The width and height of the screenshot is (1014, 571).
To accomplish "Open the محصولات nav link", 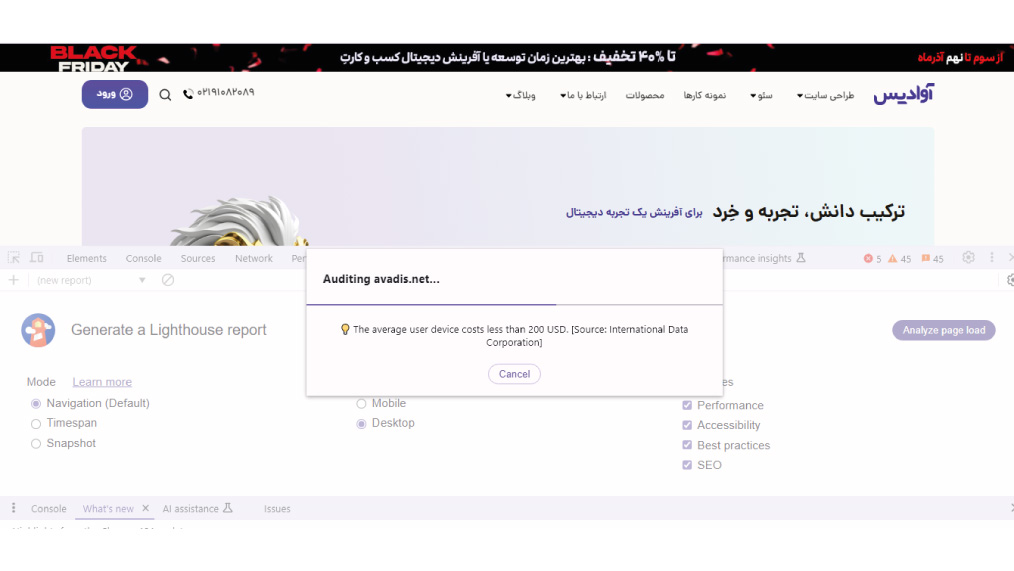I will pyautogui.click(x=645, y=96).
